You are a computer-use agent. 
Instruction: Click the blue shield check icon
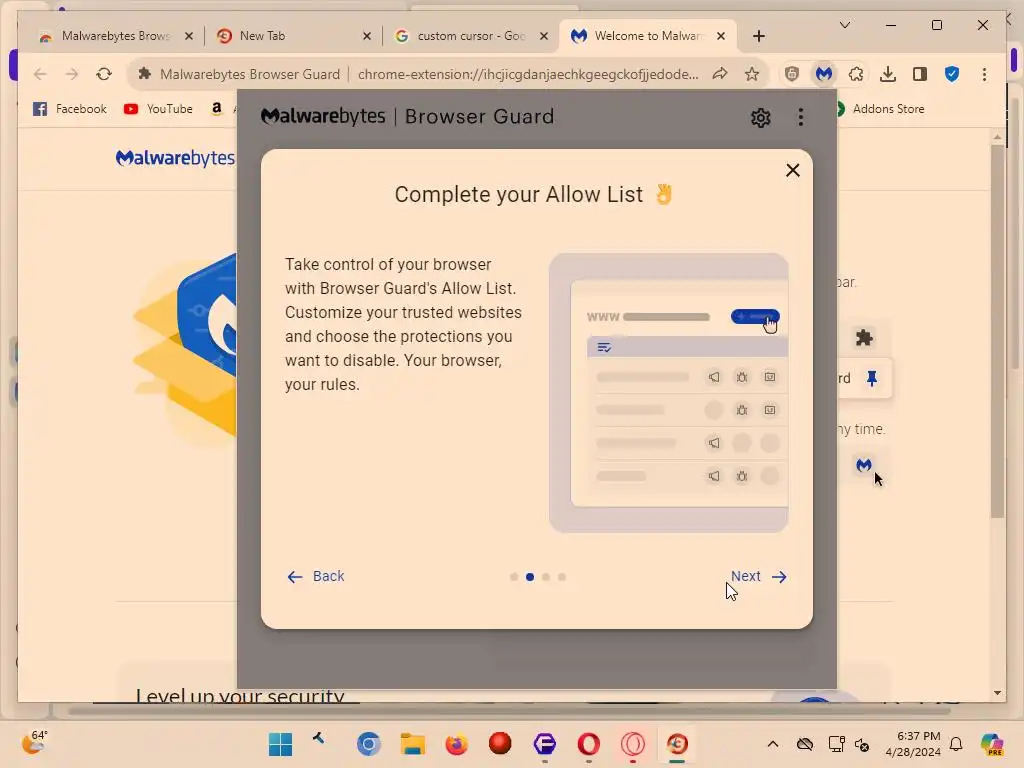click(x=952, y=74)
